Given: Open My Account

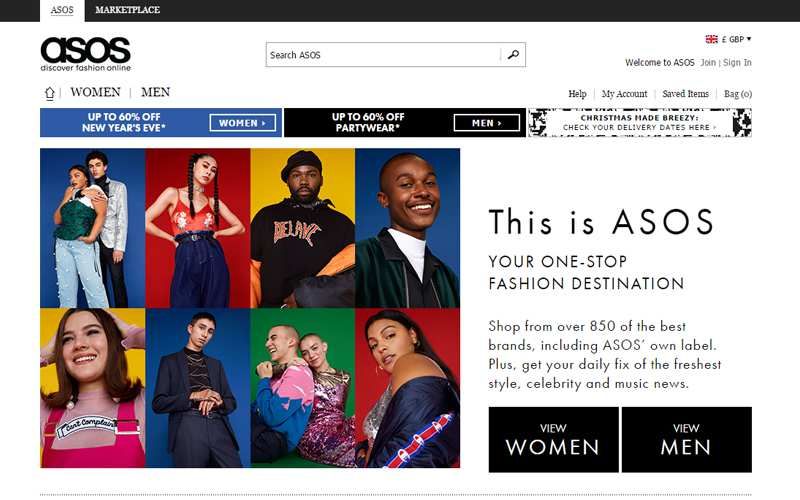Looking at the screenshot, I should tap(624, 94).
